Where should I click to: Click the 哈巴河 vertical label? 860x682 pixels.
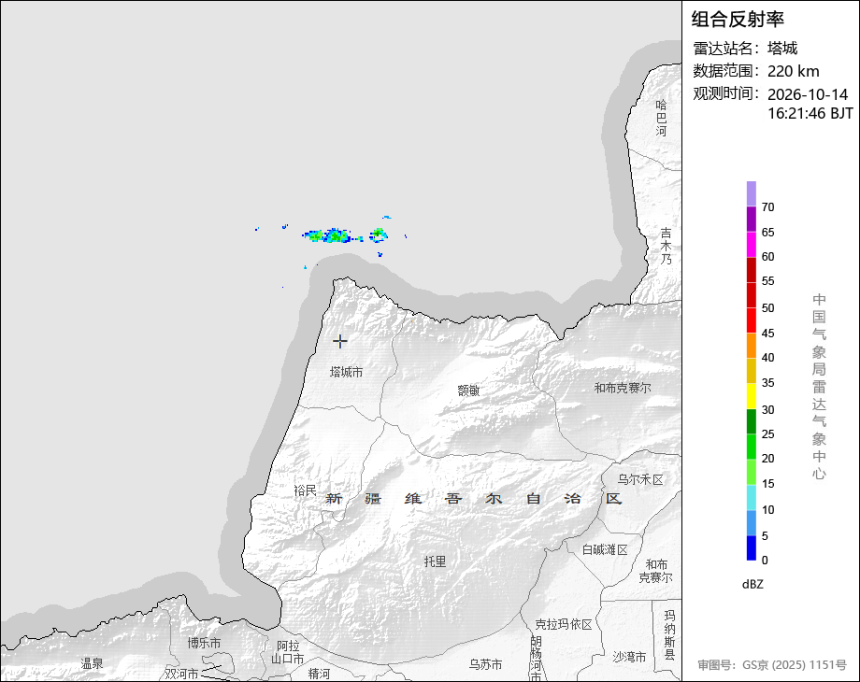point(661,117)
